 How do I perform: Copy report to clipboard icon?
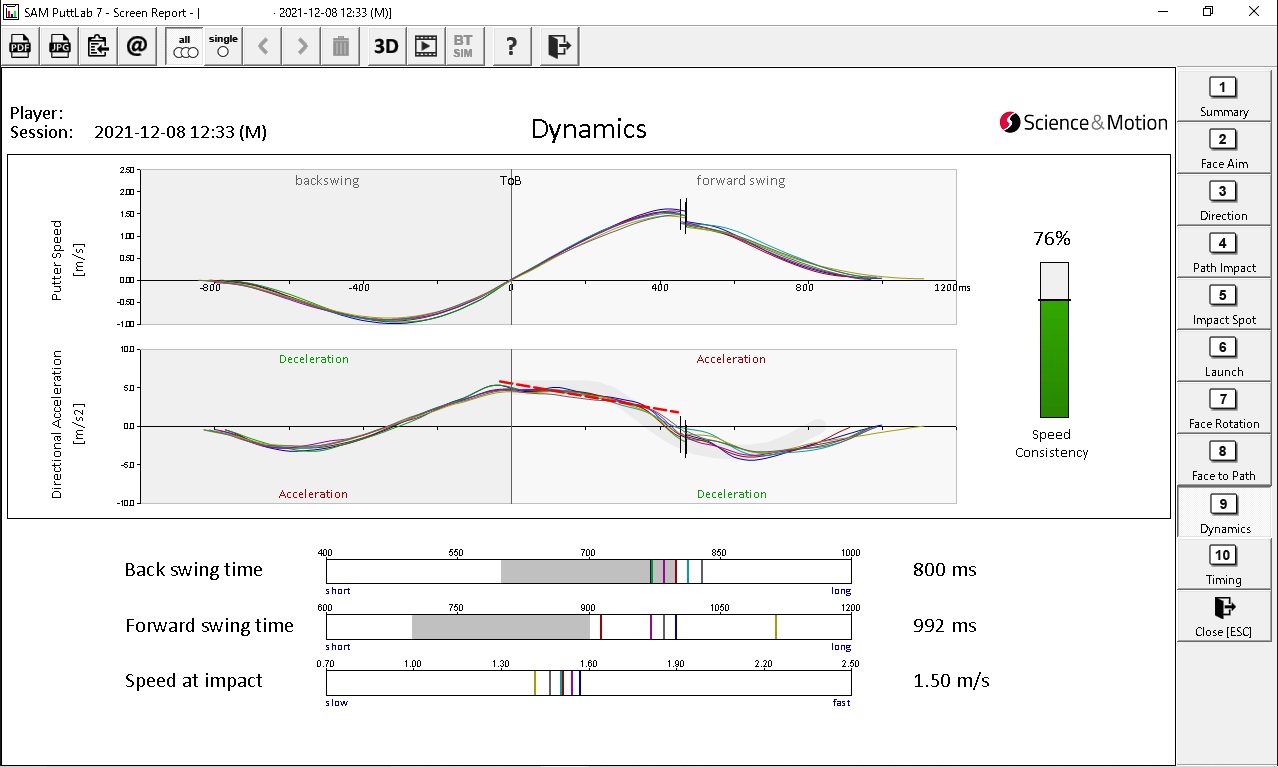point(98,46)
